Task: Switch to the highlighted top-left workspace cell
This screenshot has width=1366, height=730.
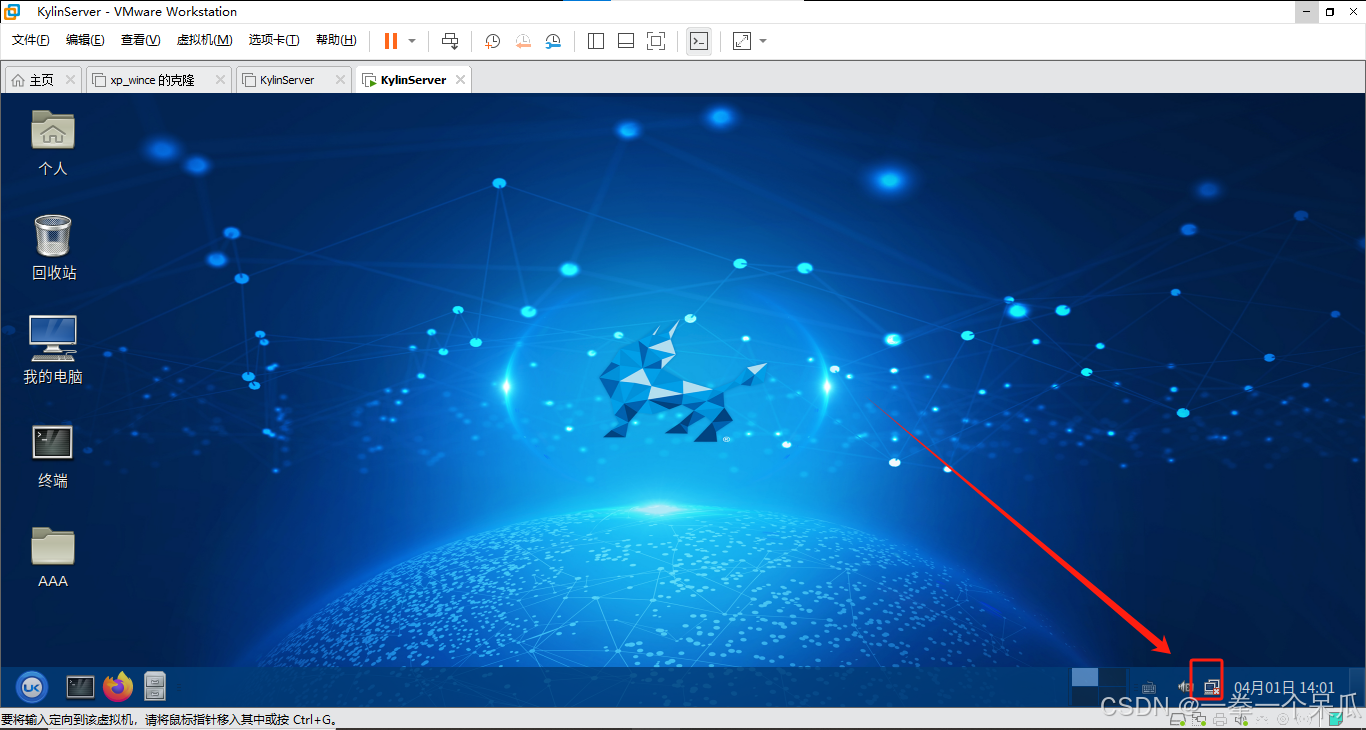Action: coord(1085,677)
